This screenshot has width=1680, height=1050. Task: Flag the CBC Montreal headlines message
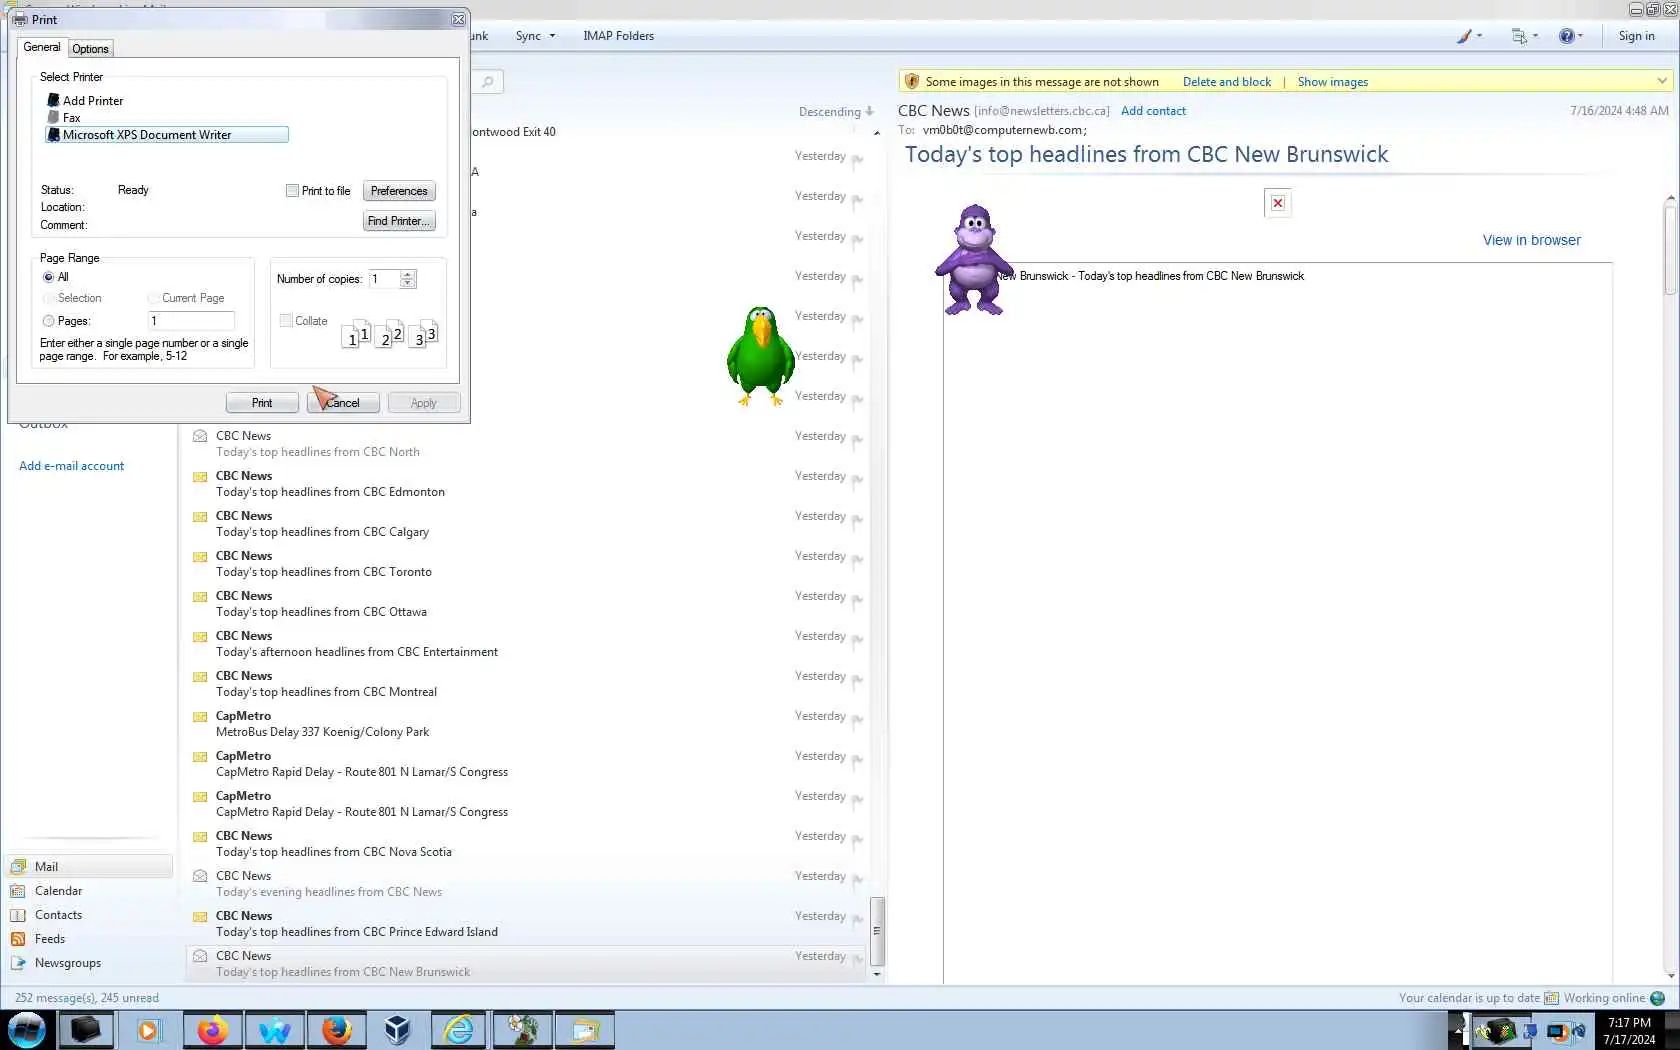858,679
